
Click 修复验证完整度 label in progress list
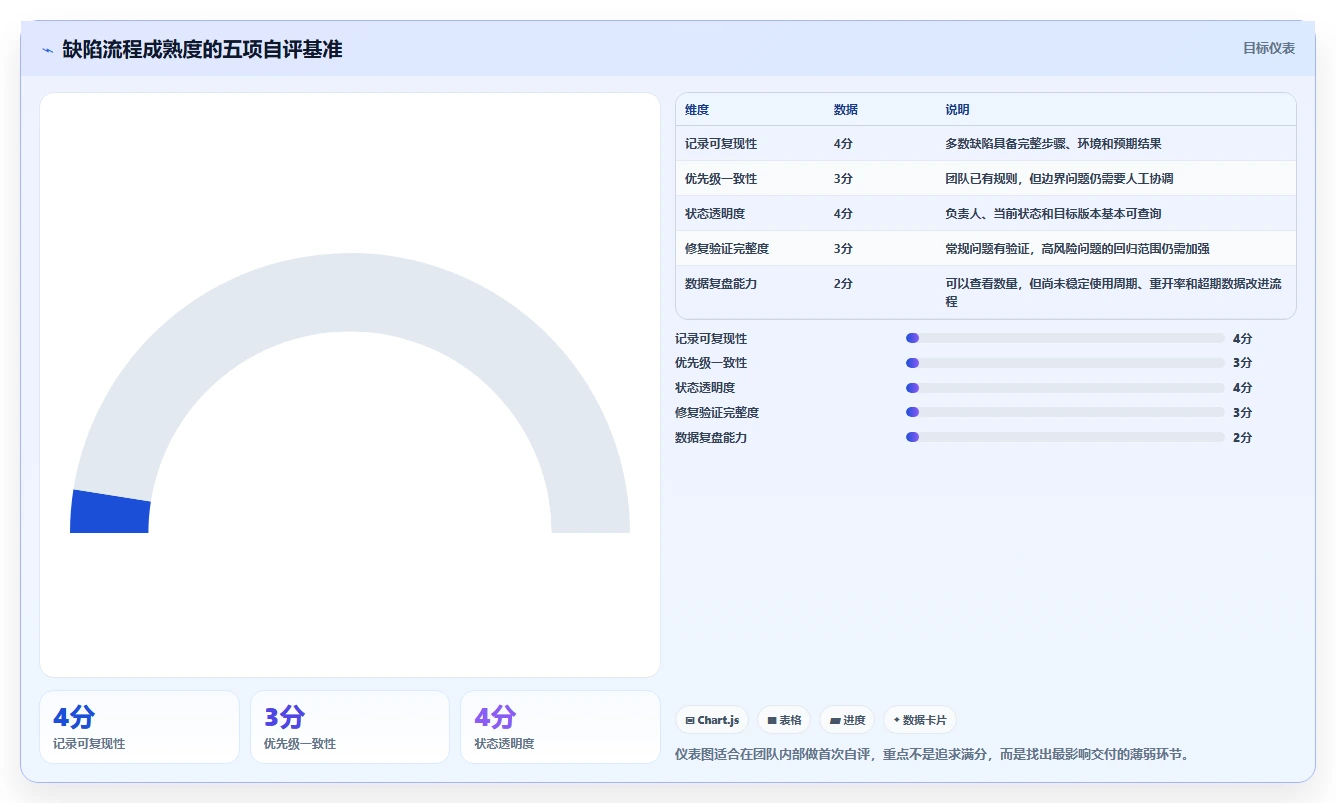[x=717, y=413]
